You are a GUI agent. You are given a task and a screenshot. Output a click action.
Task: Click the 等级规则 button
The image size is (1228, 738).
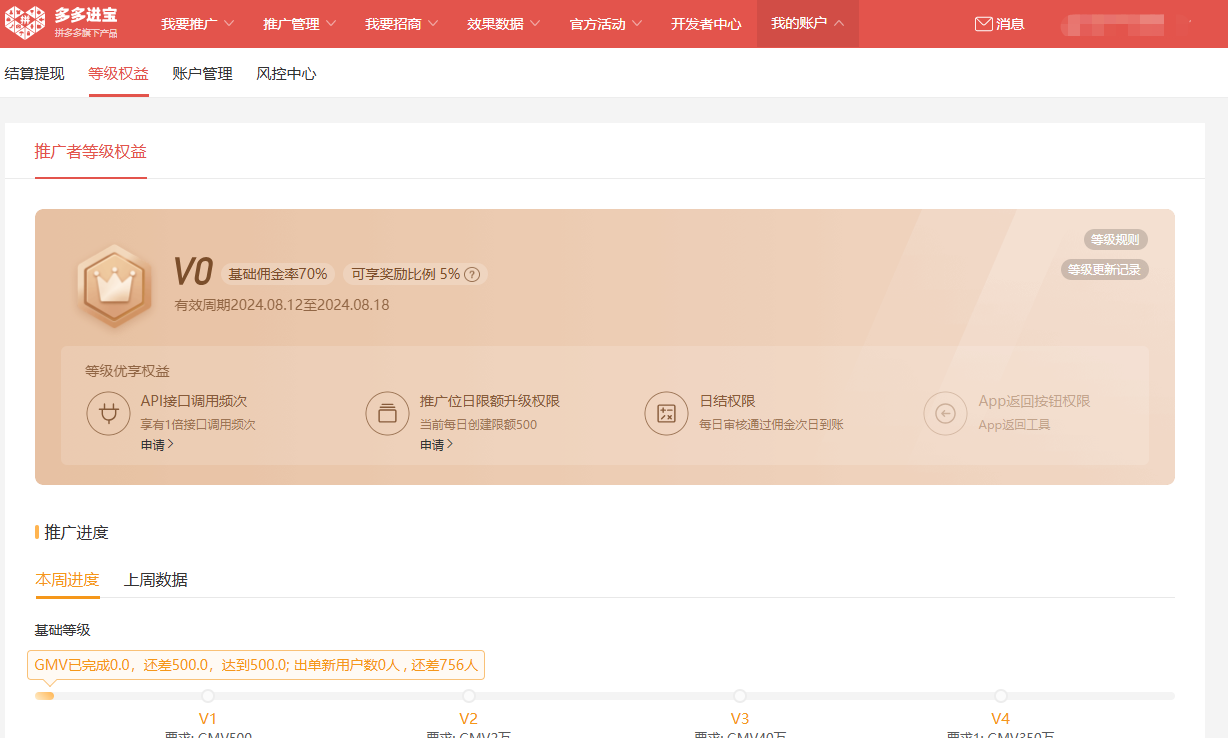(x=1115, y=240)
